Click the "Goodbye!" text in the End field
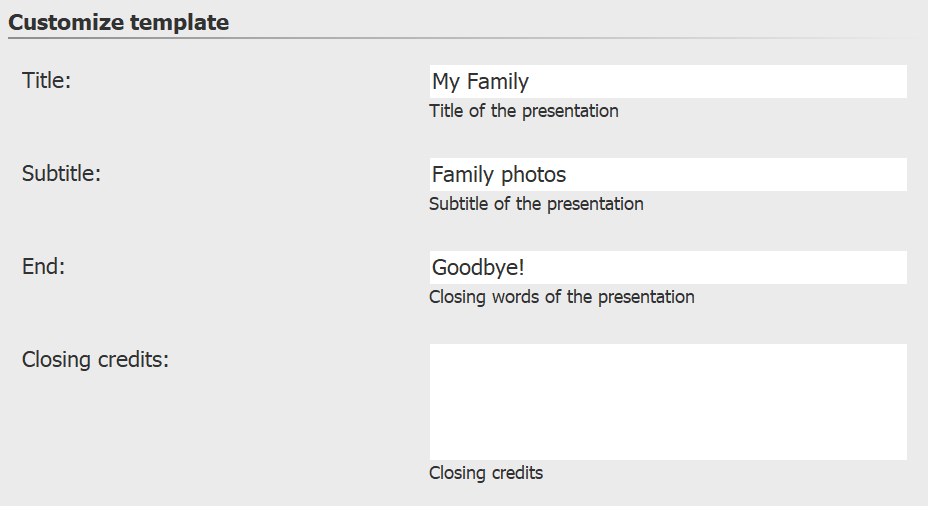This screenshot has width=928, height=506. [x=478, y=268]
